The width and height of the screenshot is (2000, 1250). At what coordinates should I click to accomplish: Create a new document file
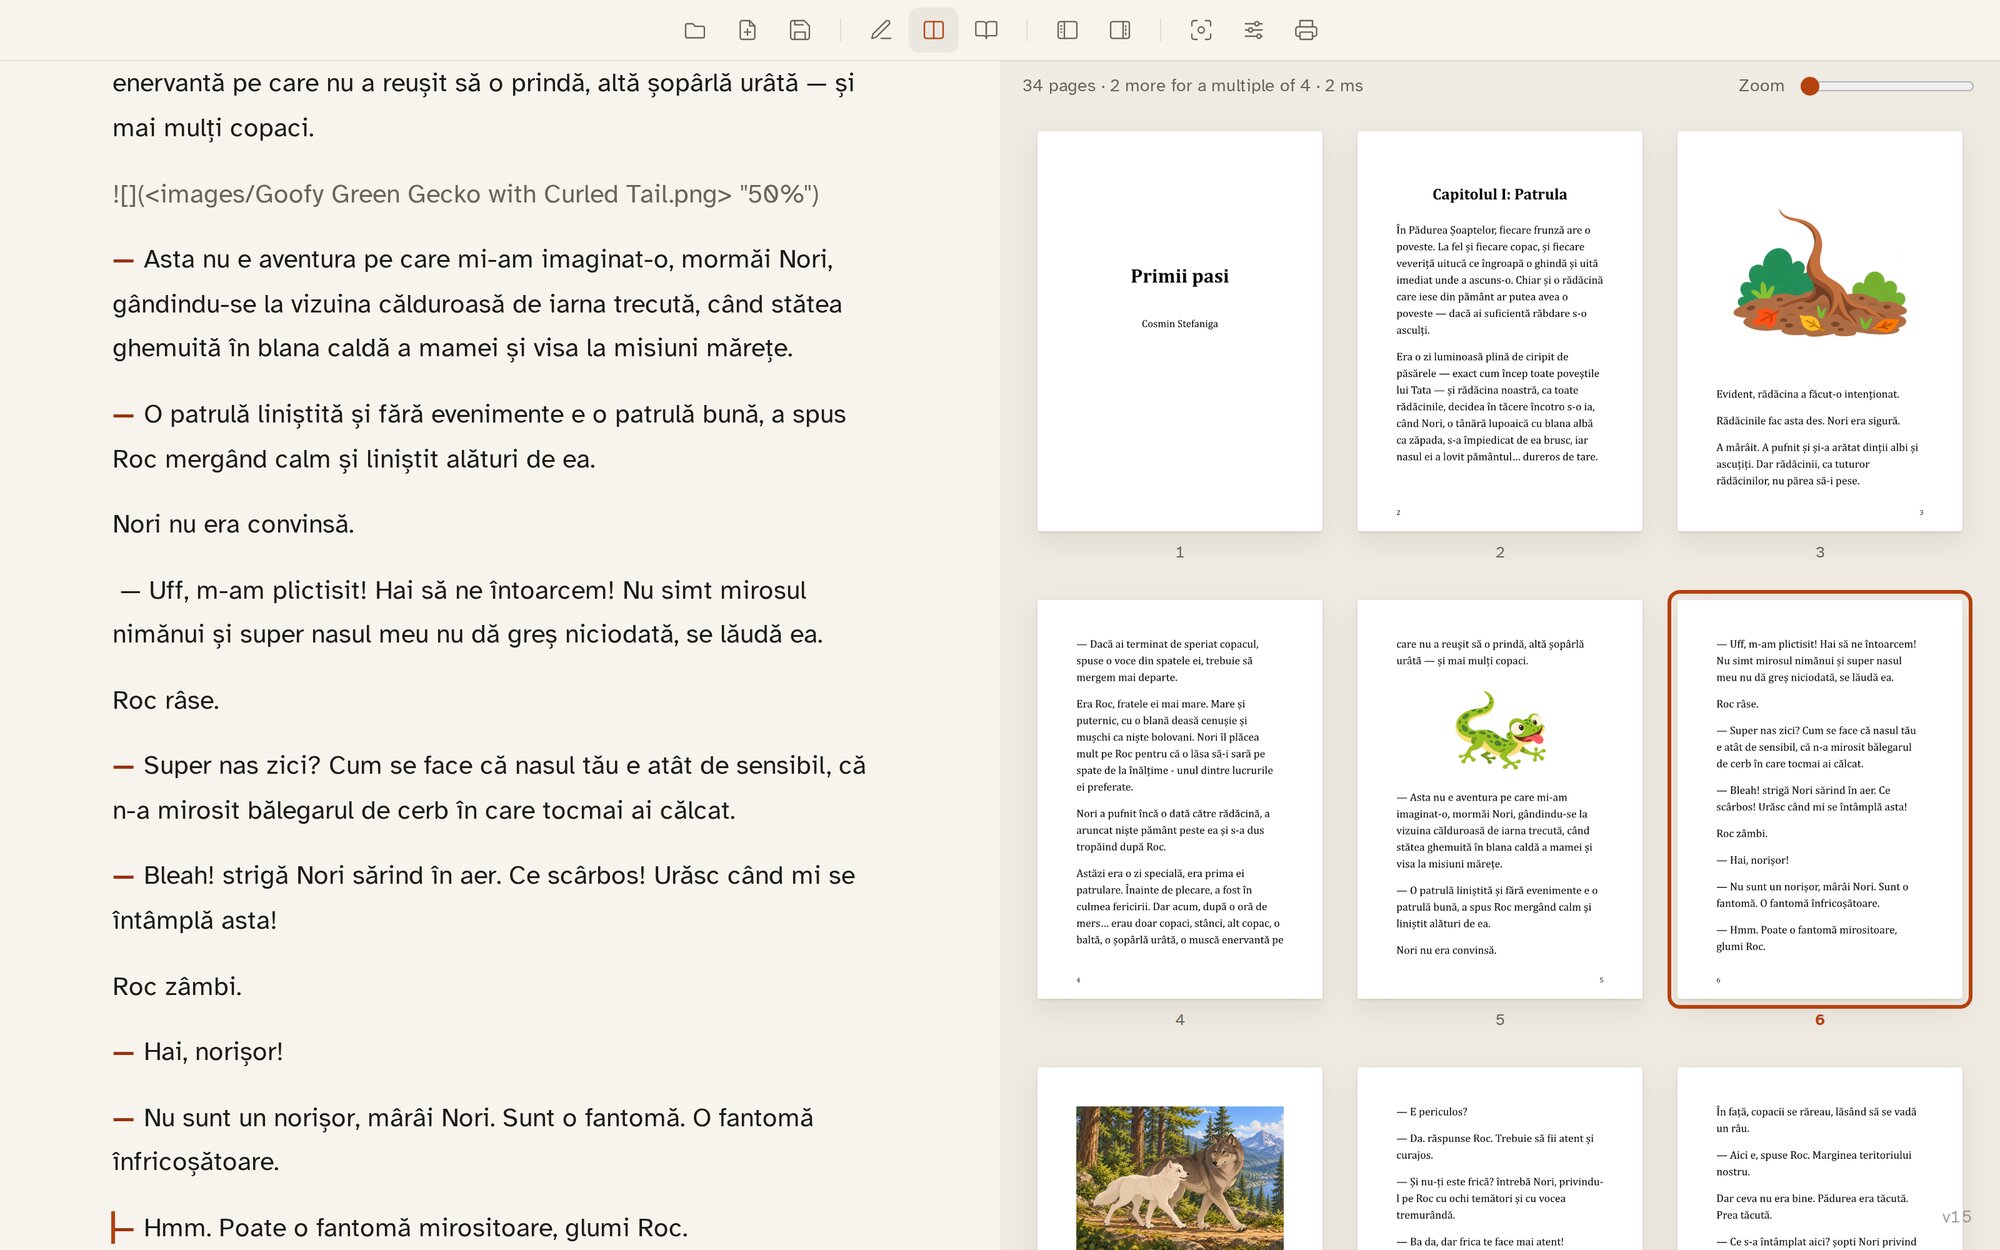click(x=747, y=30)
